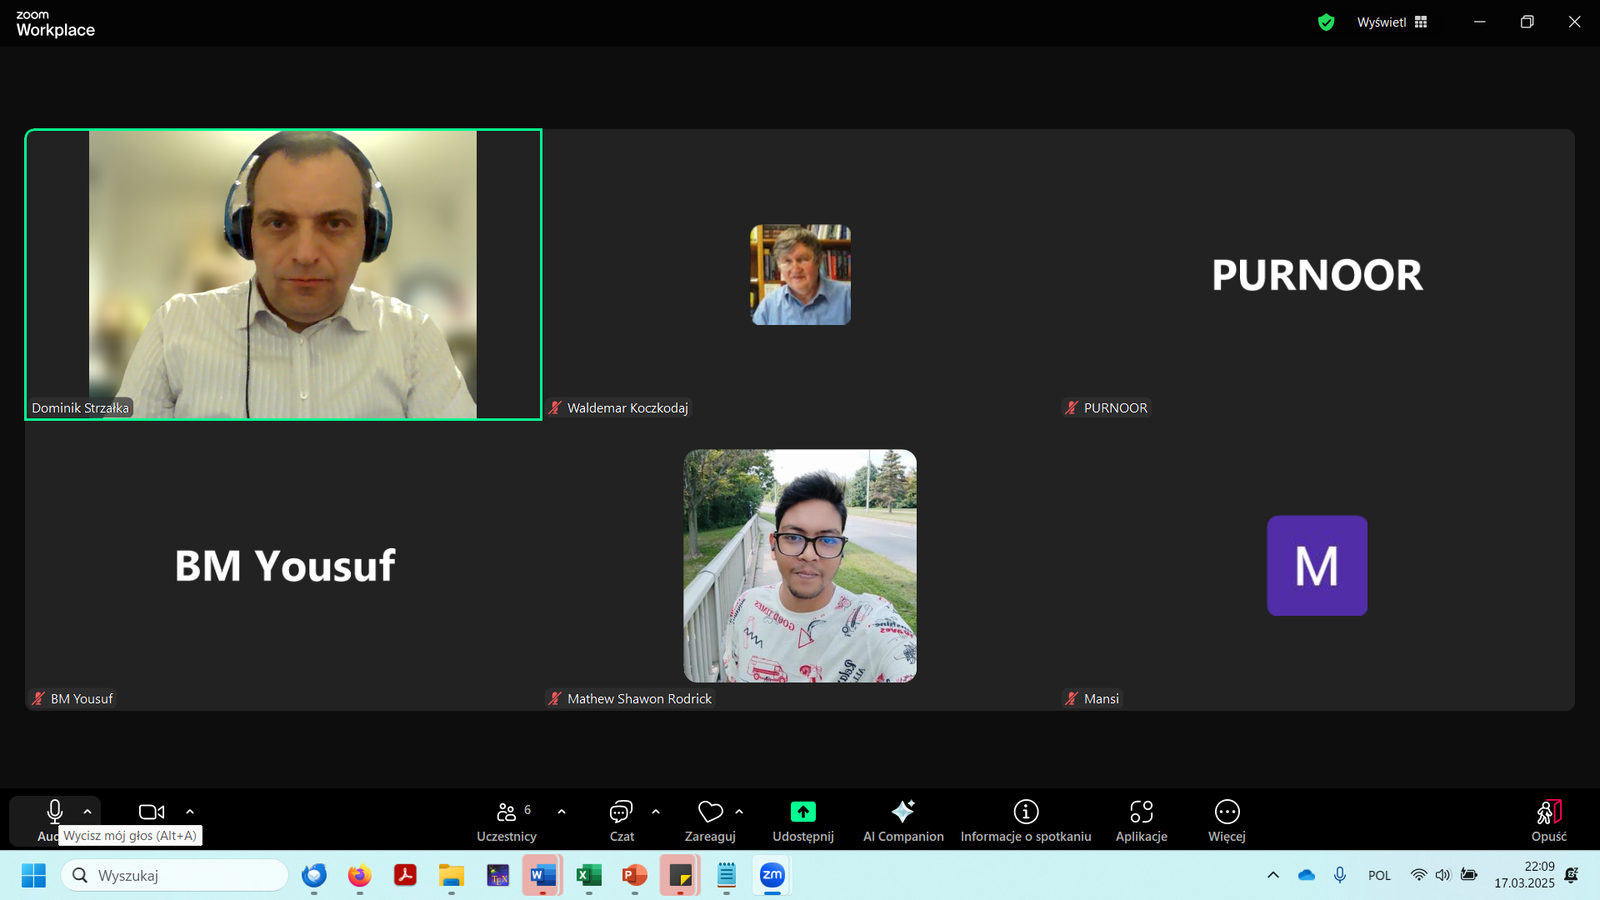This screenshot has height=900, width=1600.
Task: Open the Uczestnicy participants panel
Action: coord(506,820)
